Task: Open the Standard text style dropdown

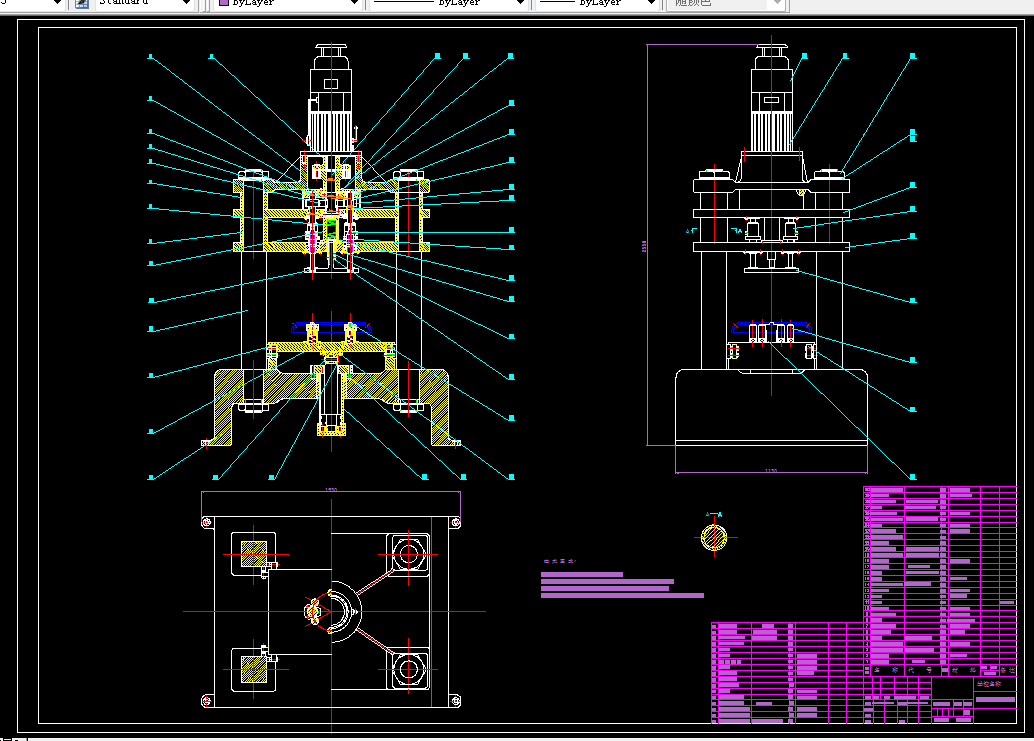Action: pos(145,3)
